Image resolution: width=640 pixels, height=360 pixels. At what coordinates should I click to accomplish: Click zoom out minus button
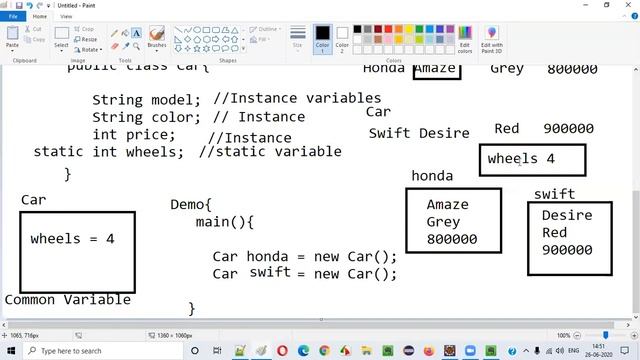click(577, 336)
